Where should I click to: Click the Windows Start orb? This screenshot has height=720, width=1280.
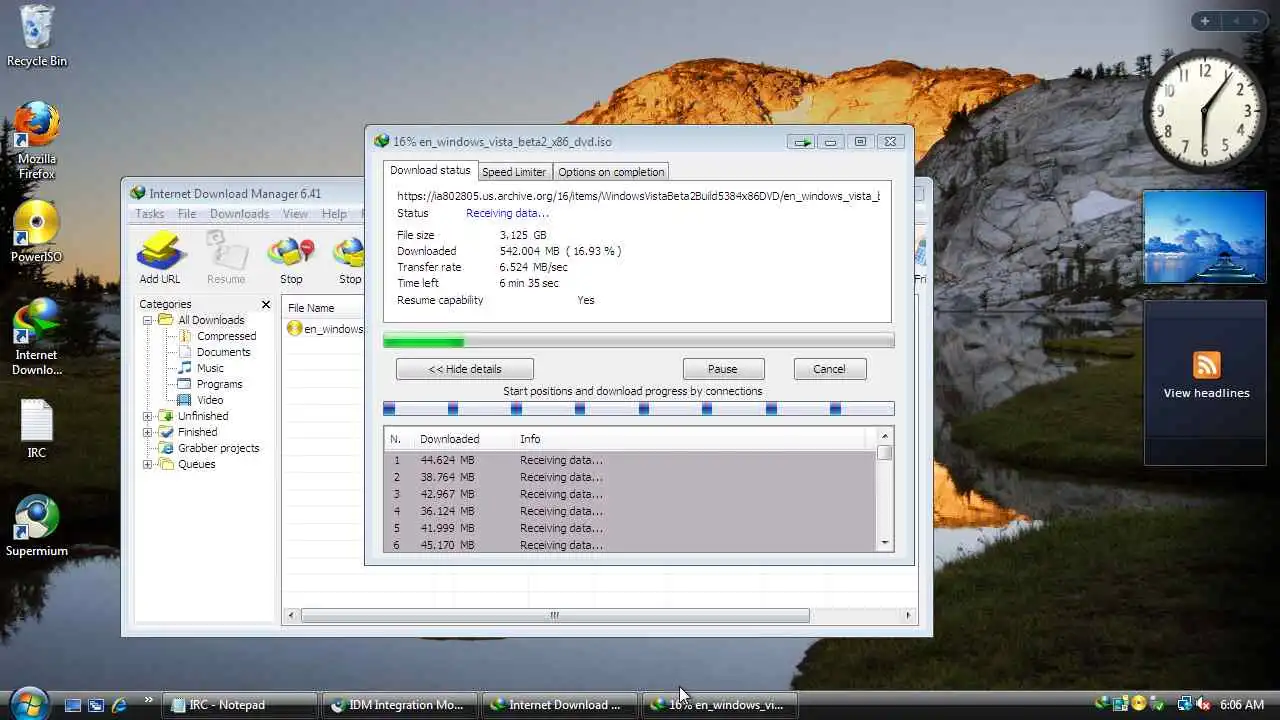tap(28, 703)
